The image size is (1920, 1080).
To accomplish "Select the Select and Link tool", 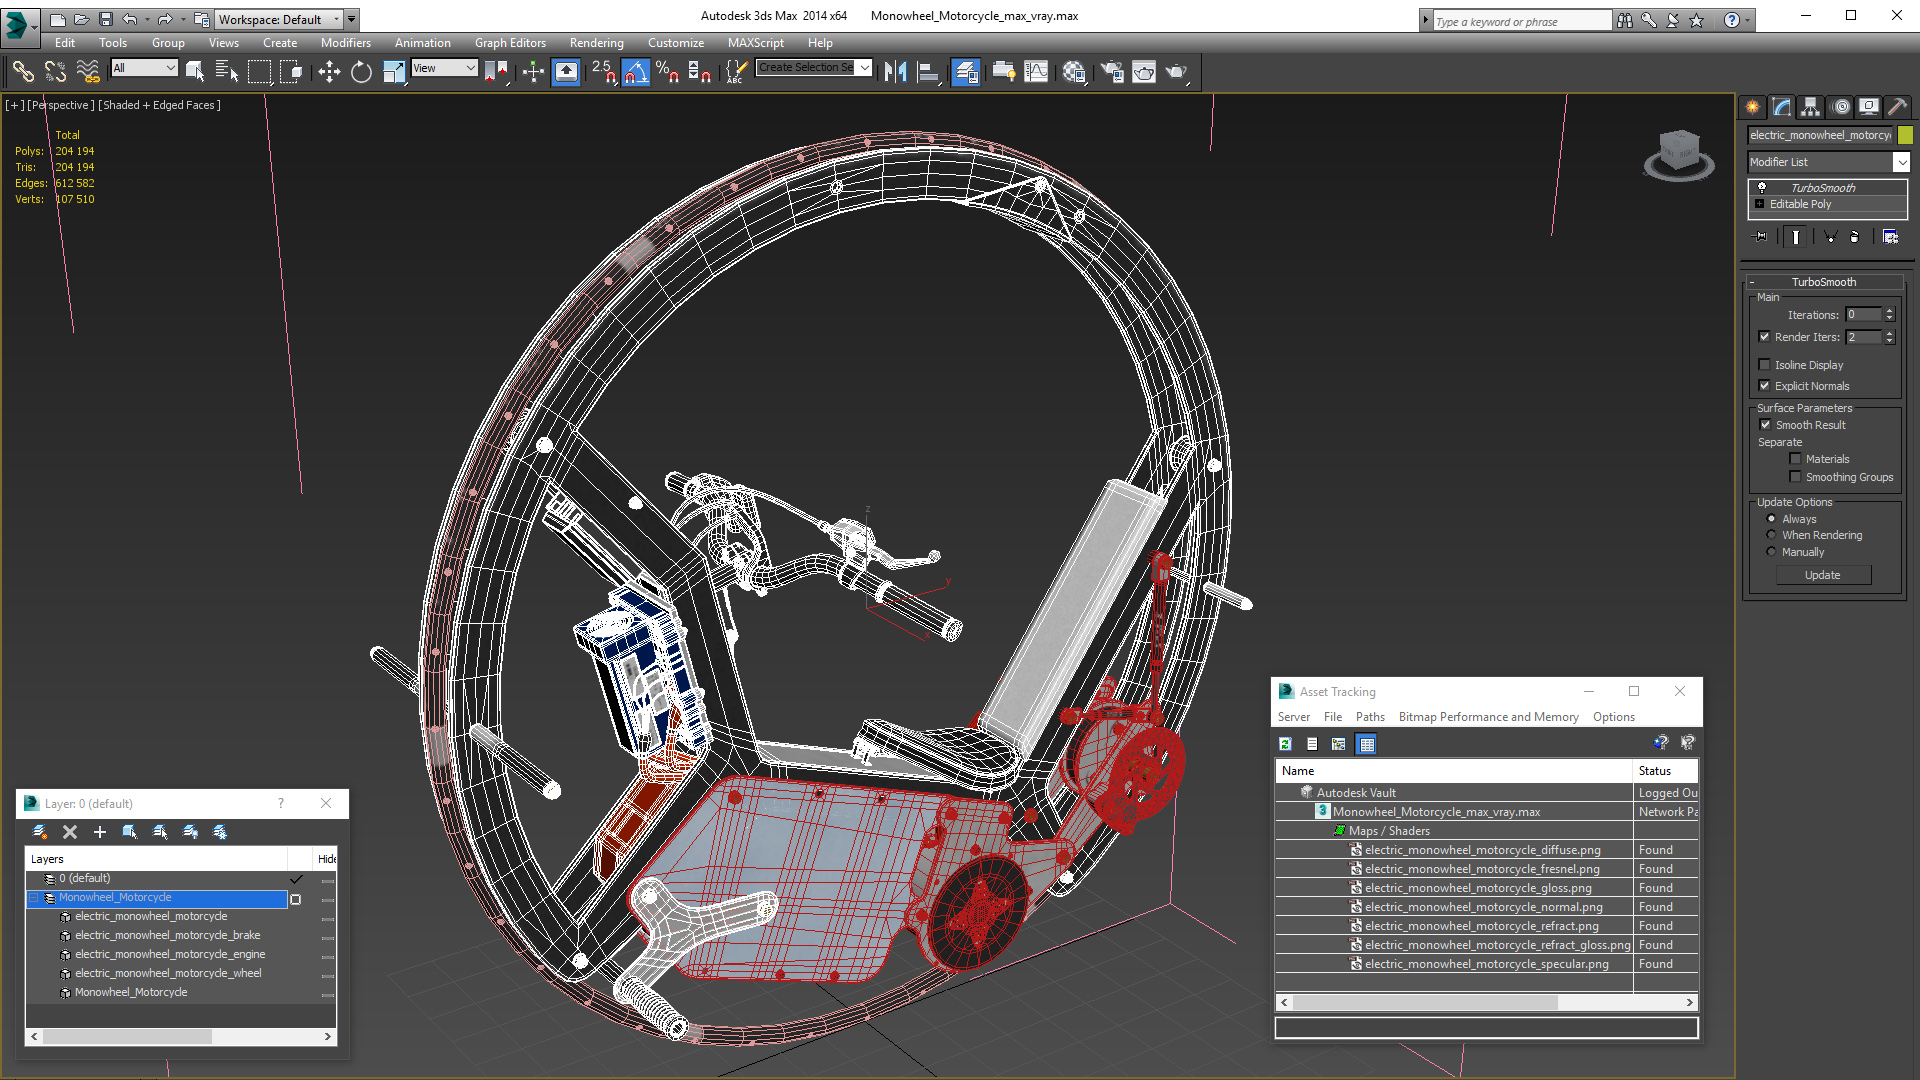I will point(23,71).
